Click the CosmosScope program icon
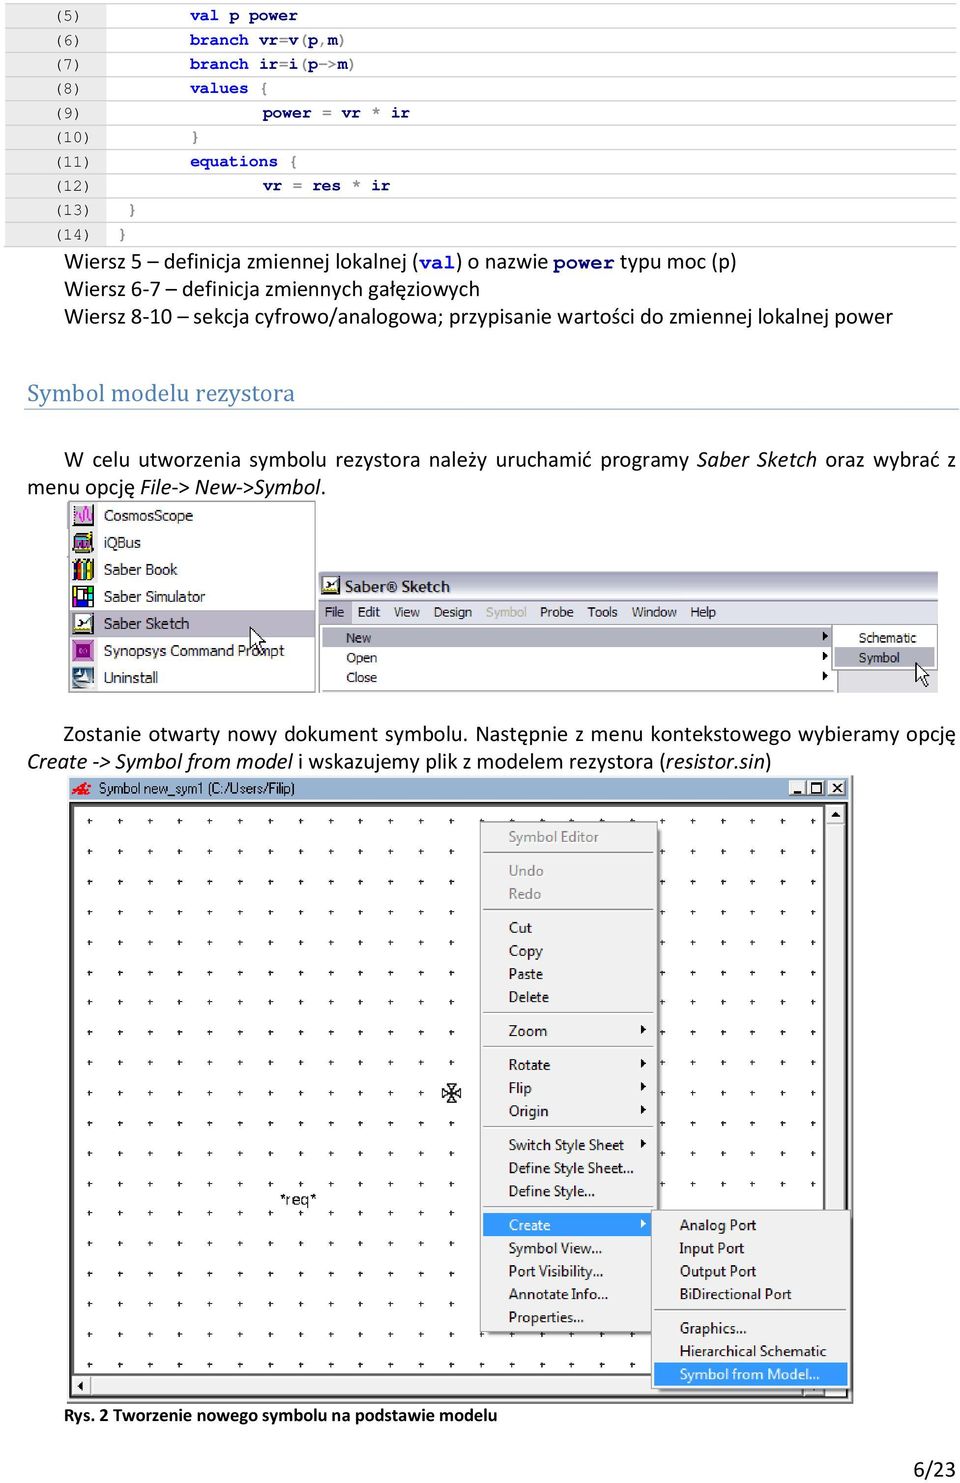The height and width of the screenshot is (1483, 960). (x=83, y=515)
